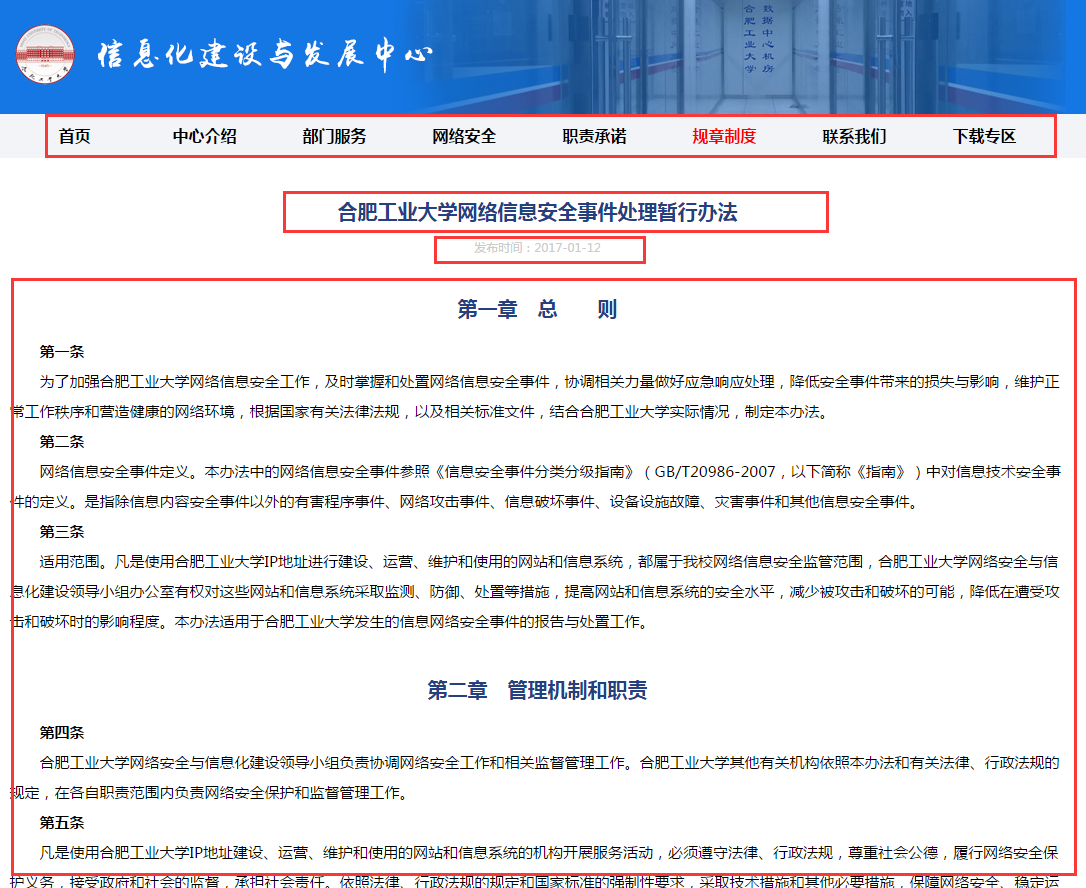The image size is (1086, 888).
Task: Click the 第一章 总则 chapter heading
Action: pos(537,309)
